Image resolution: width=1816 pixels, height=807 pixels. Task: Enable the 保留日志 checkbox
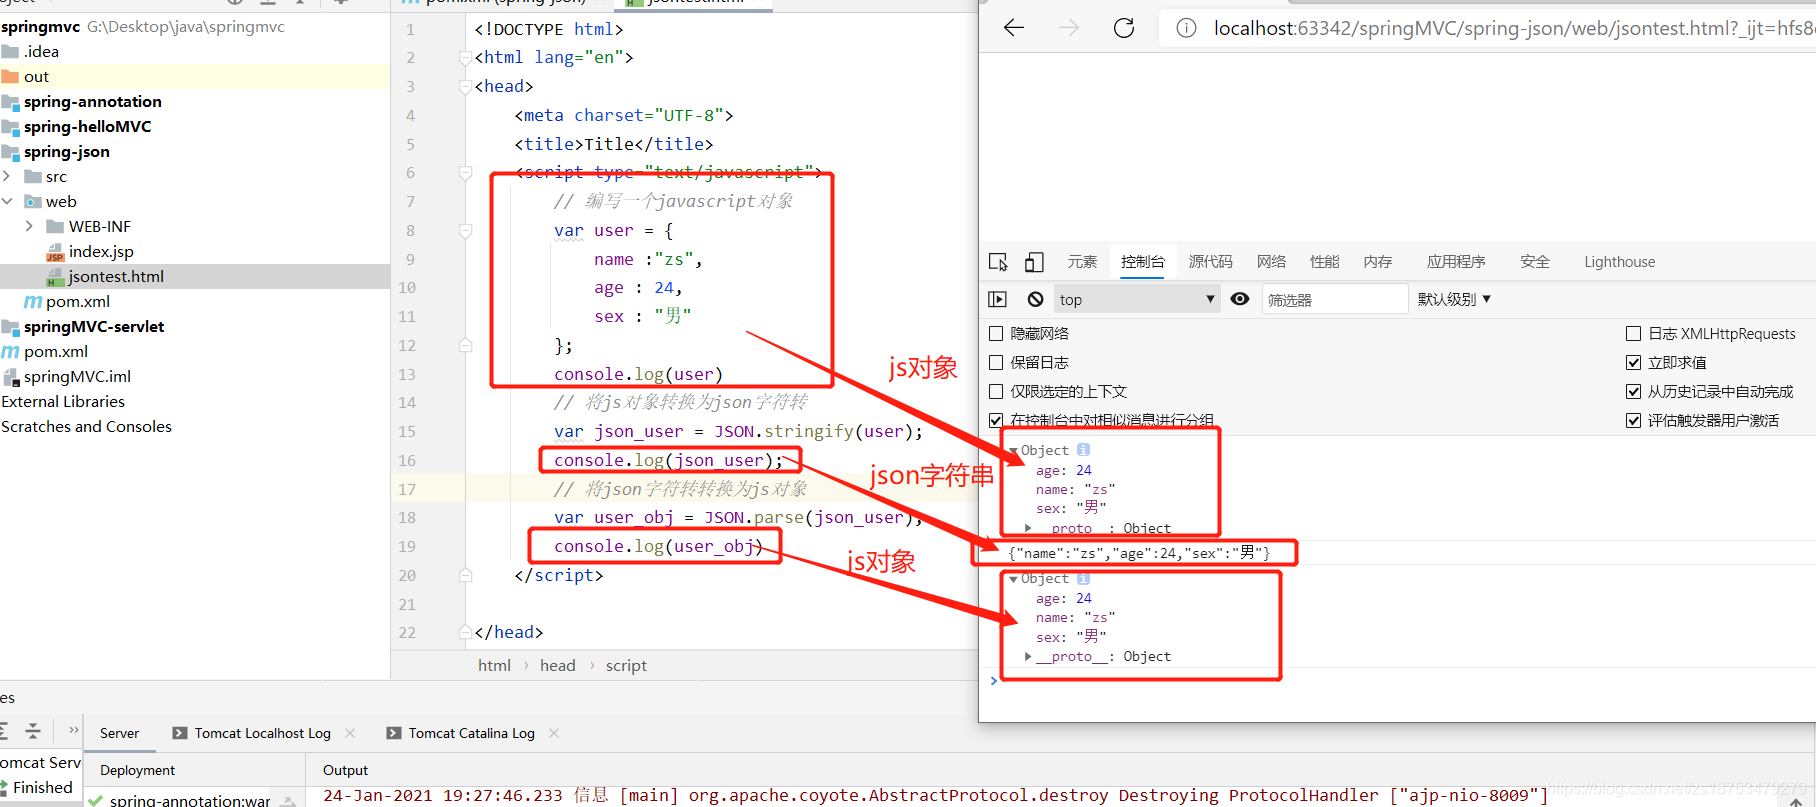(x=996, y=362)
